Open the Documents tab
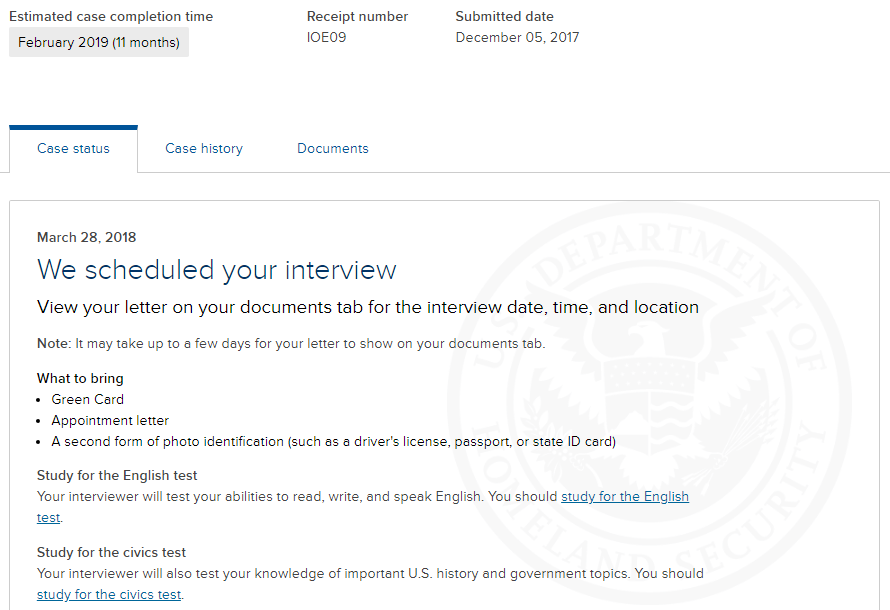 (x=333, y=149)
